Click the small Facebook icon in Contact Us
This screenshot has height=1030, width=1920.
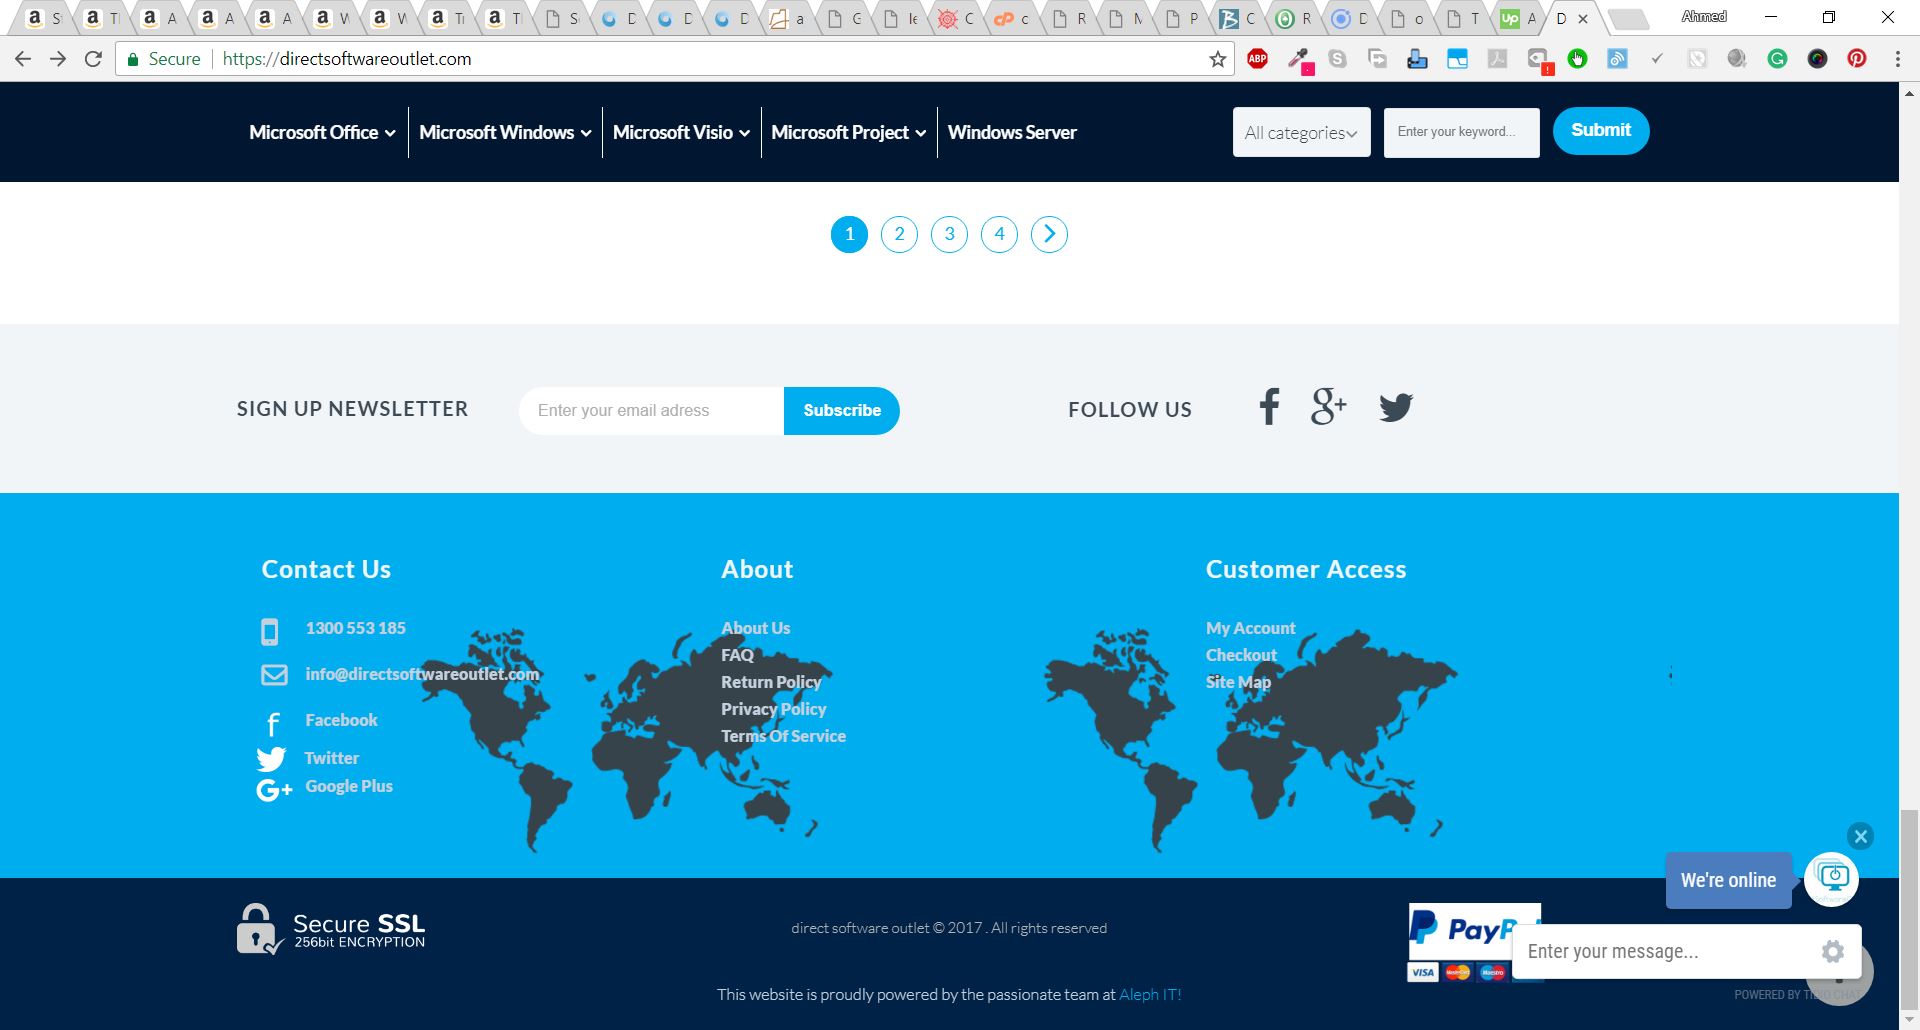pyautogui.click(x=273, y=723)
